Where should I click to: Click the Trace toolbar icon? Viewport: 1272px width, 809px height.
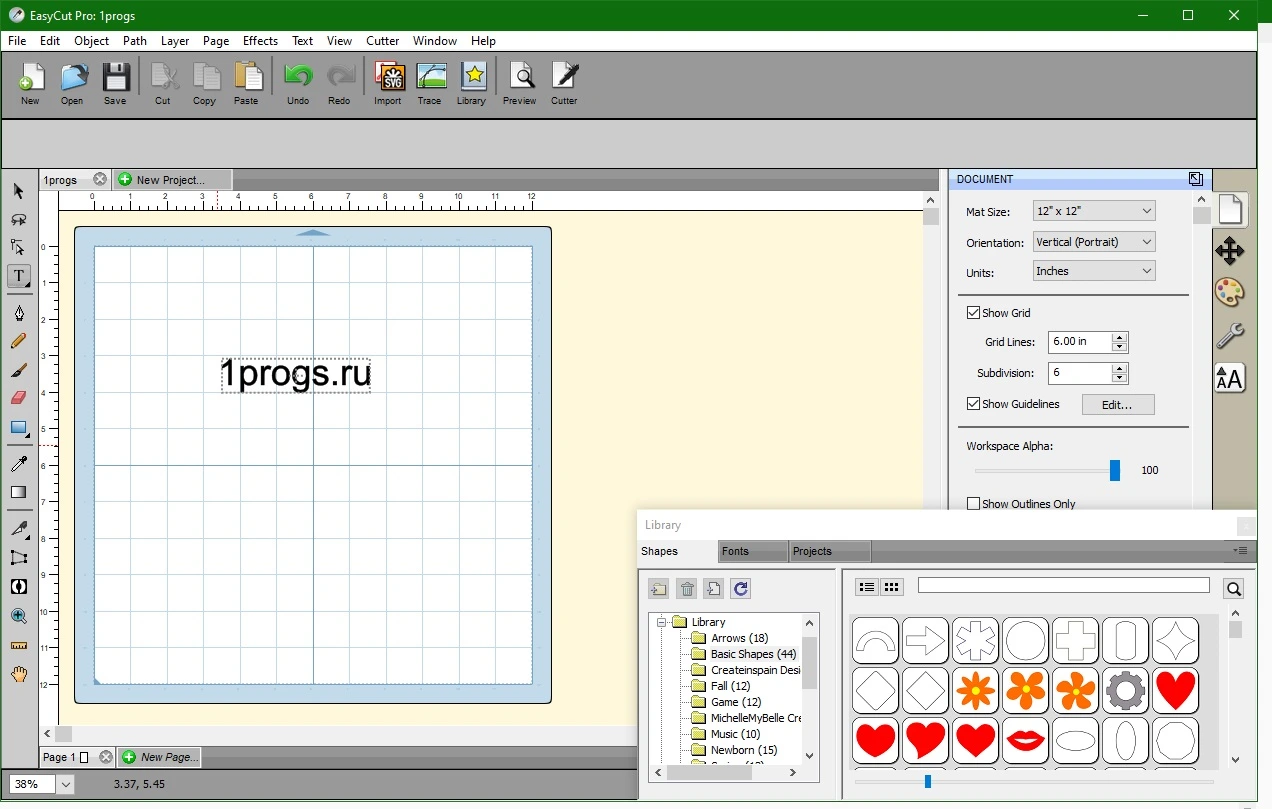[x=430, y=83]
